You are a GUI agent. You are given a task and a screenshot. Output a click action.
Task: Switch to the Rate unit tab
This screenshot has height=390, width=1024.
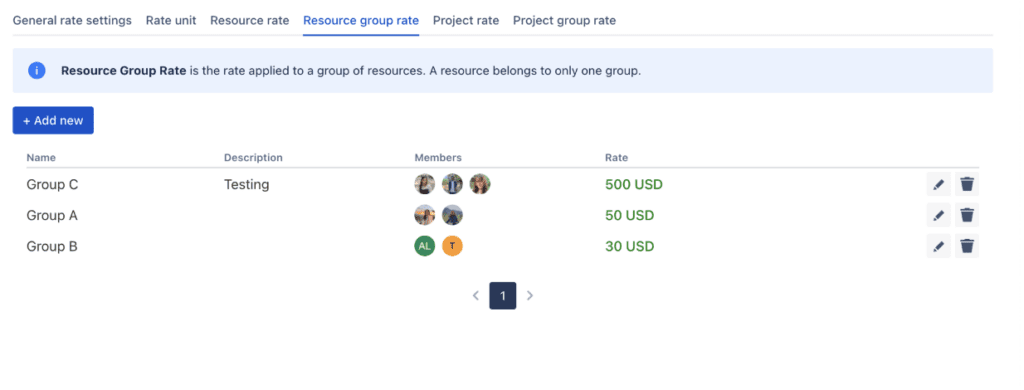(x=171, y=20)
